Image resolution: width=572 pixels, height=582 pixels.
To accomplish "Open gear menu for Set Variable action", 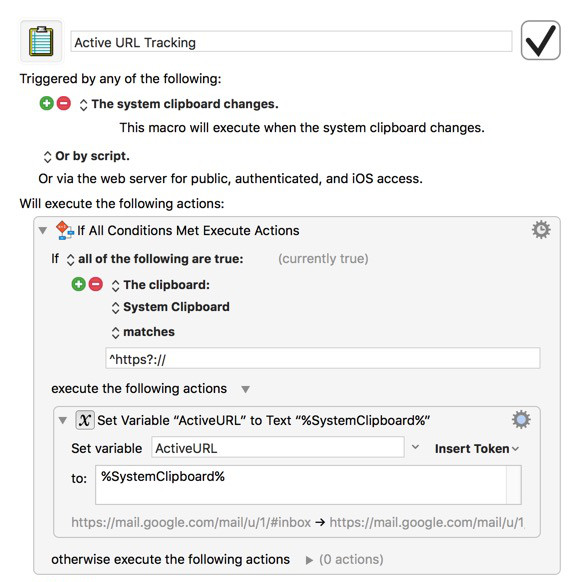I will (521, 420).
